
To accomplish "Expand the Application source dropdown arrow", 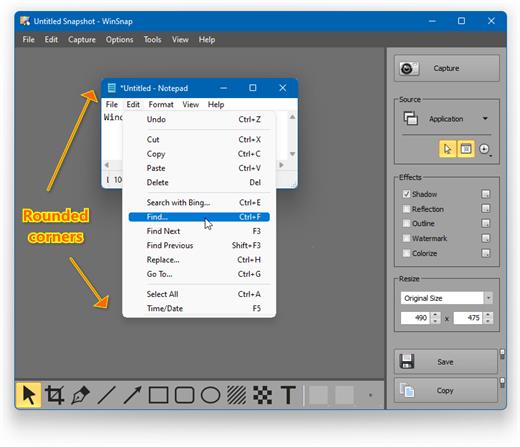I will [x=485, y=119].
